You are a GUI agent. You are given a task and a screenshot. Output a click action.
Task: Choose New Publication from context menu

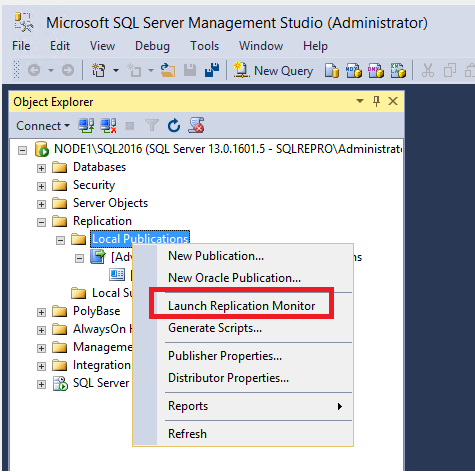[216, 256]
